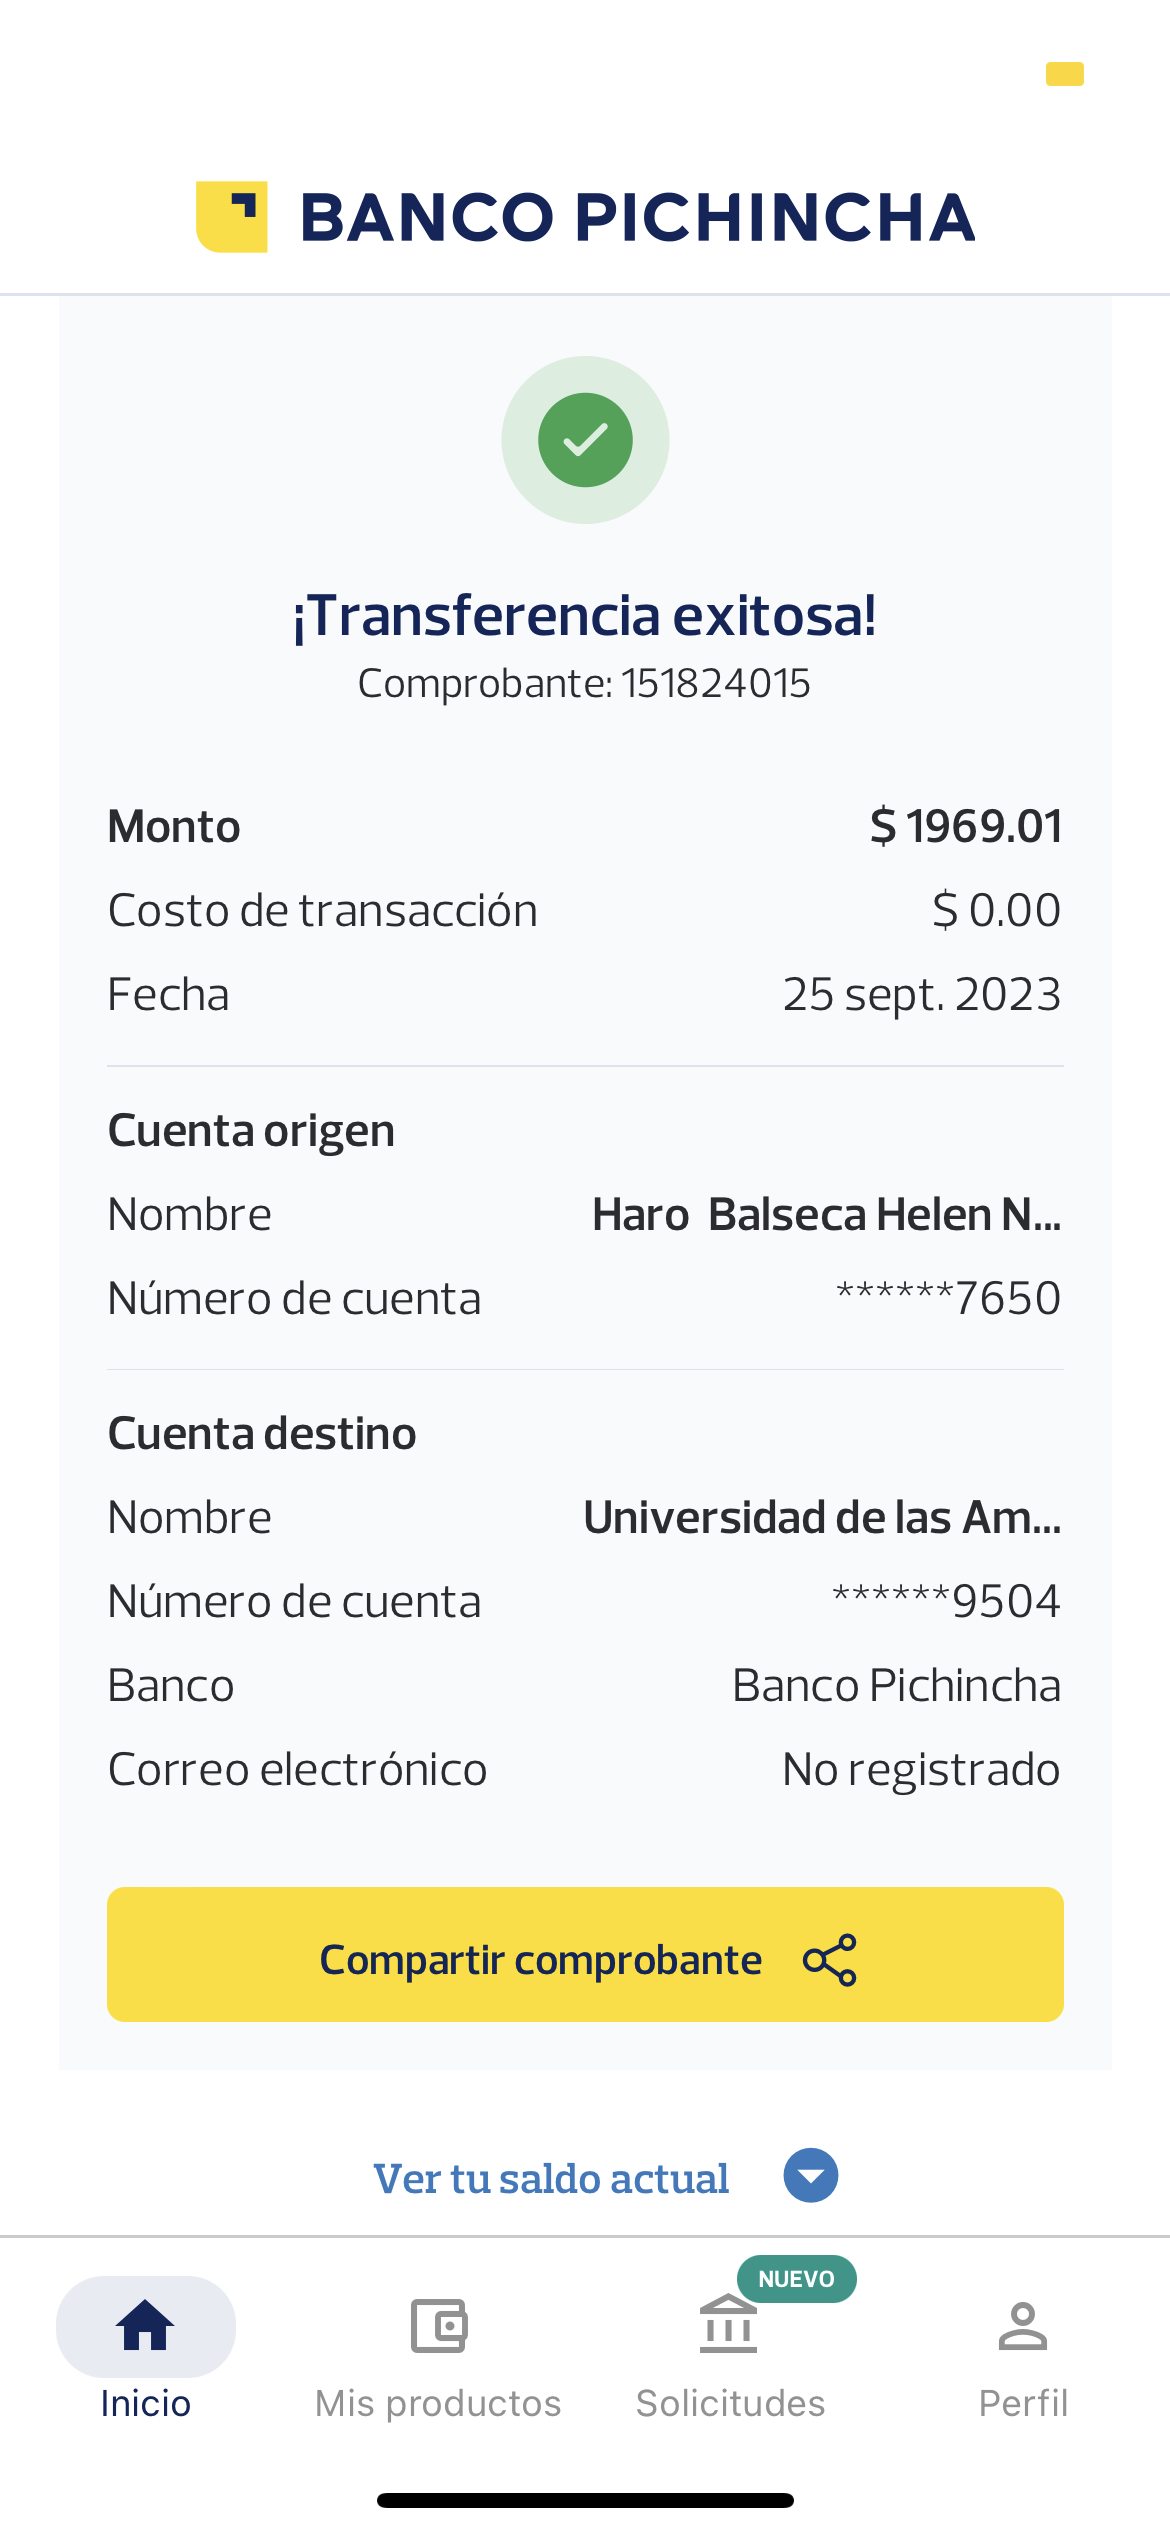
Task: Open the Solicitudes tab
Action: 730,2403
